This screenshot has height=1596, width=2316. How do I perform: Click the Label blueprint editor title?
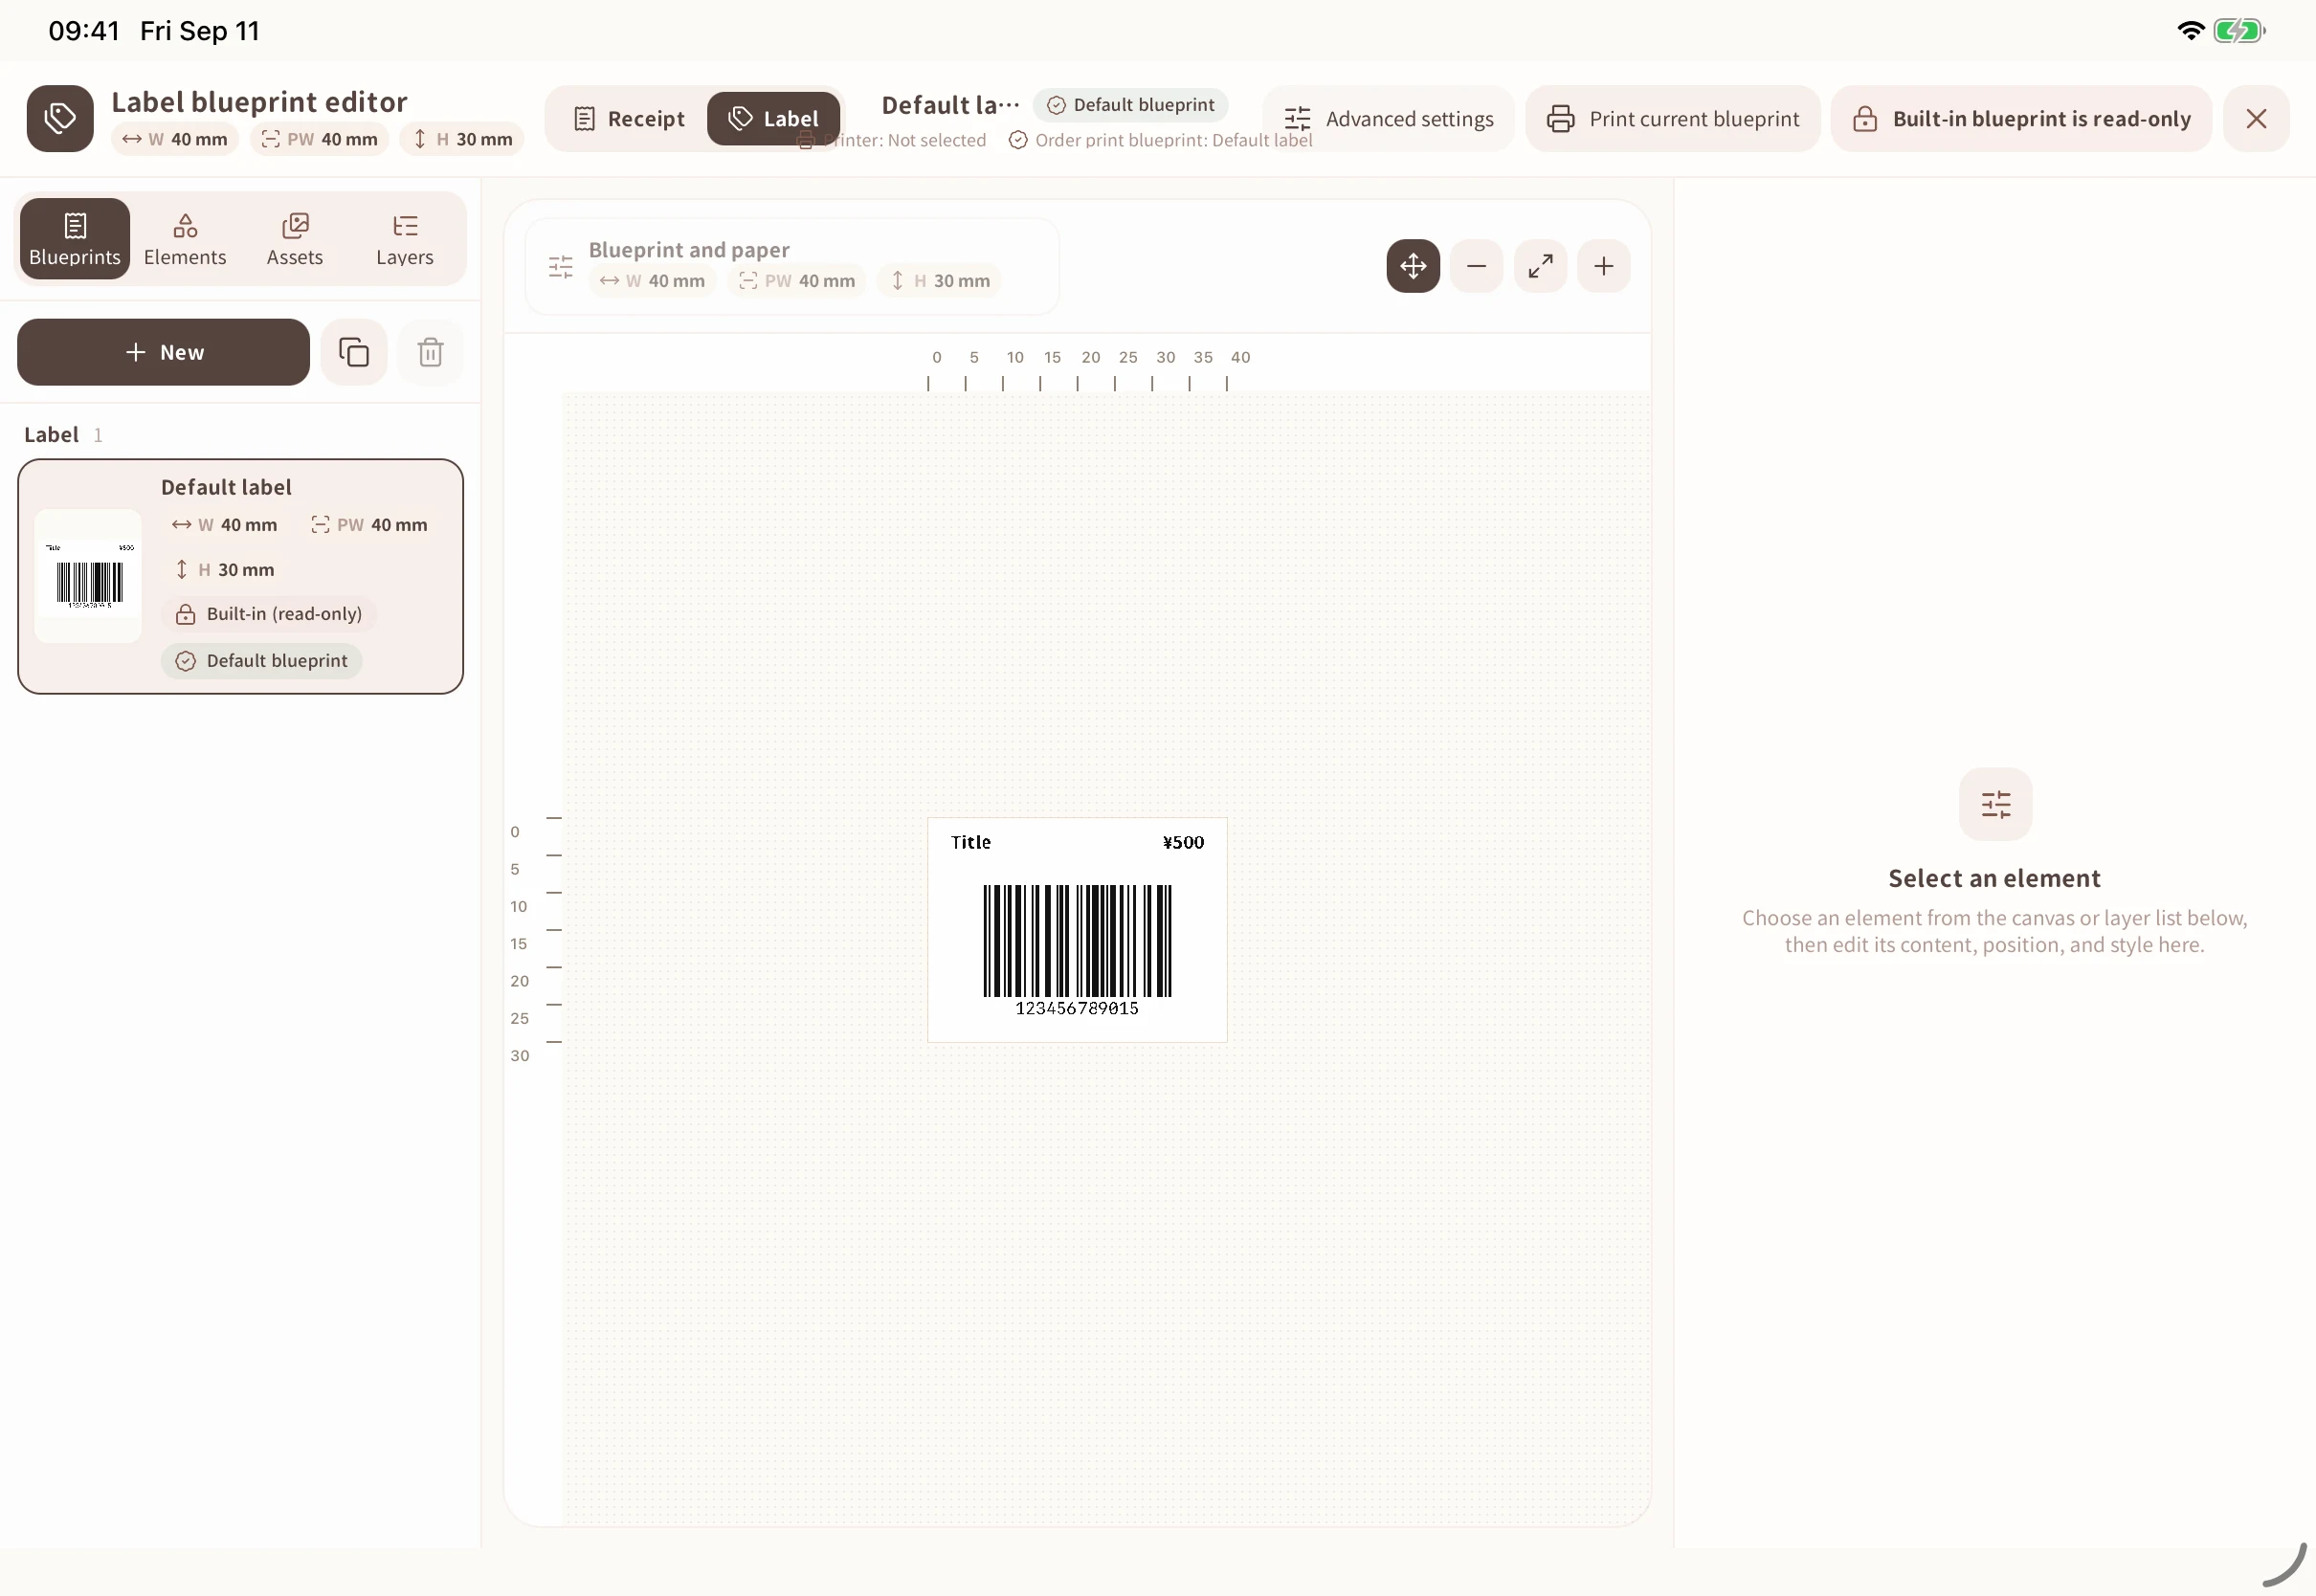click(x=260, y=102)
